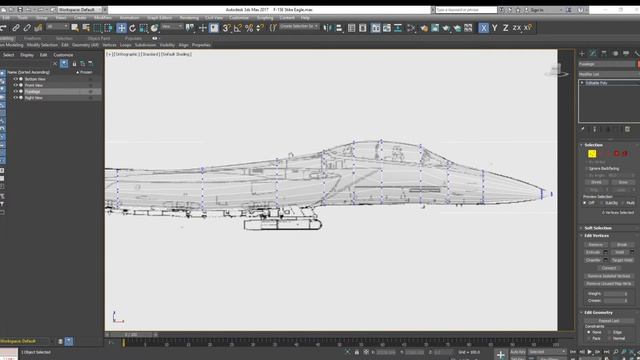Toggle visibility of Right View object
The width and height of the screenshot is (640, 360).
point(16,98)
